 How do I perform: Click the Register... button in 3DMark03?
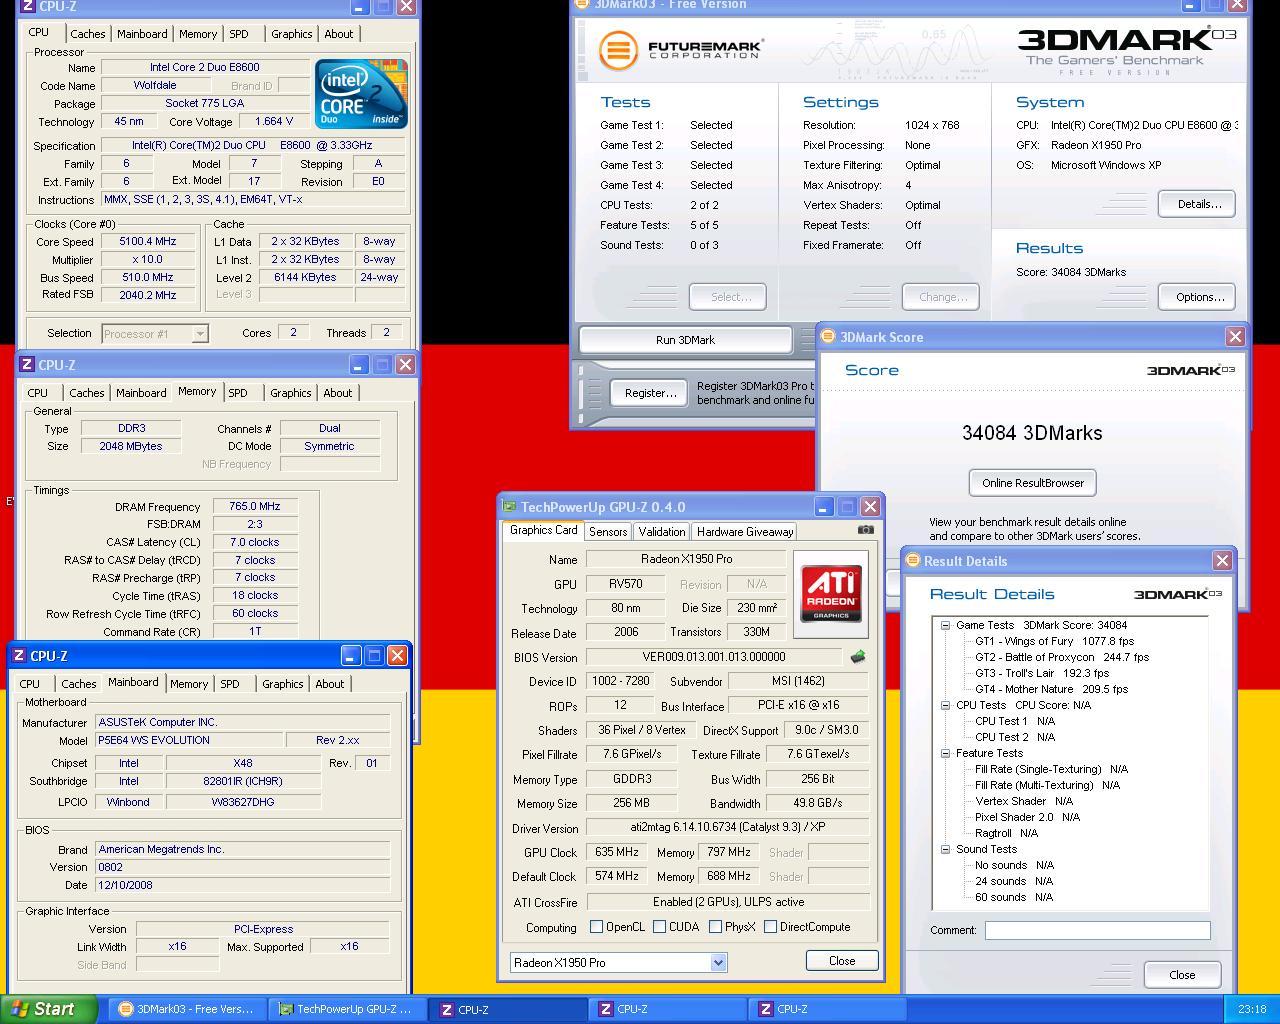pyautogui.click(x=650, y=393)
